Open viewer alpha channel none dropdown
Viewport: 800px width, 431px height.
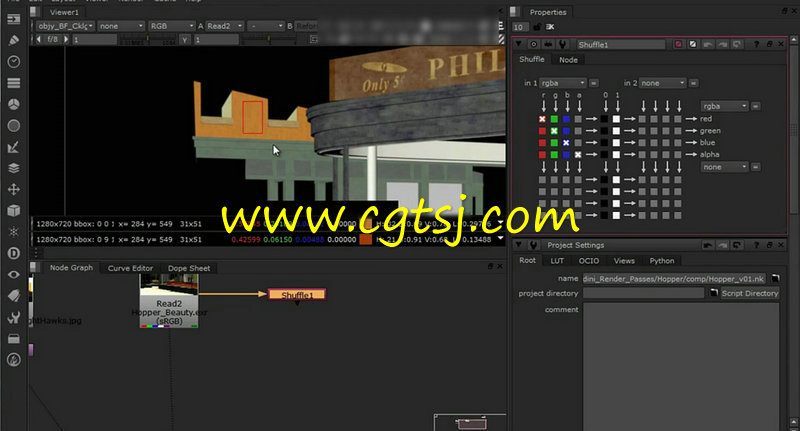pos(121,26)
